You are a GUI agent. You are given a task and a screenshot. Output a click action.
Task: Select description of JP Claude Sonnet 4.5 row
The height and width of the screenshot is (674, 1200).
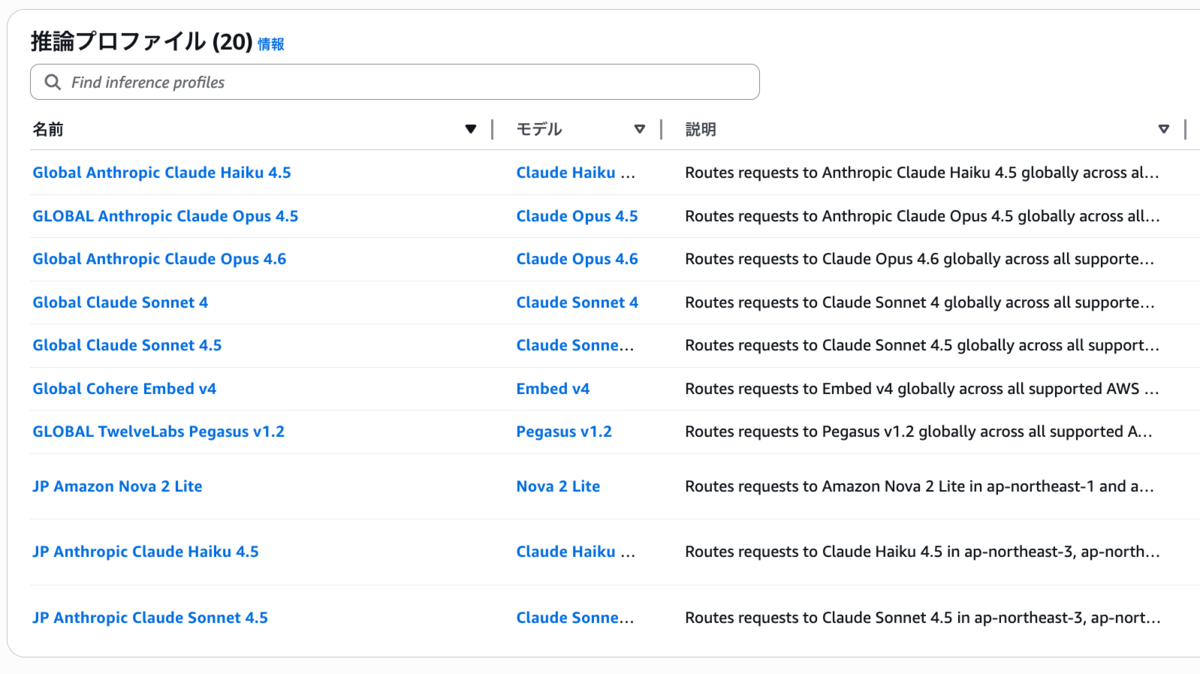(922, 617)
